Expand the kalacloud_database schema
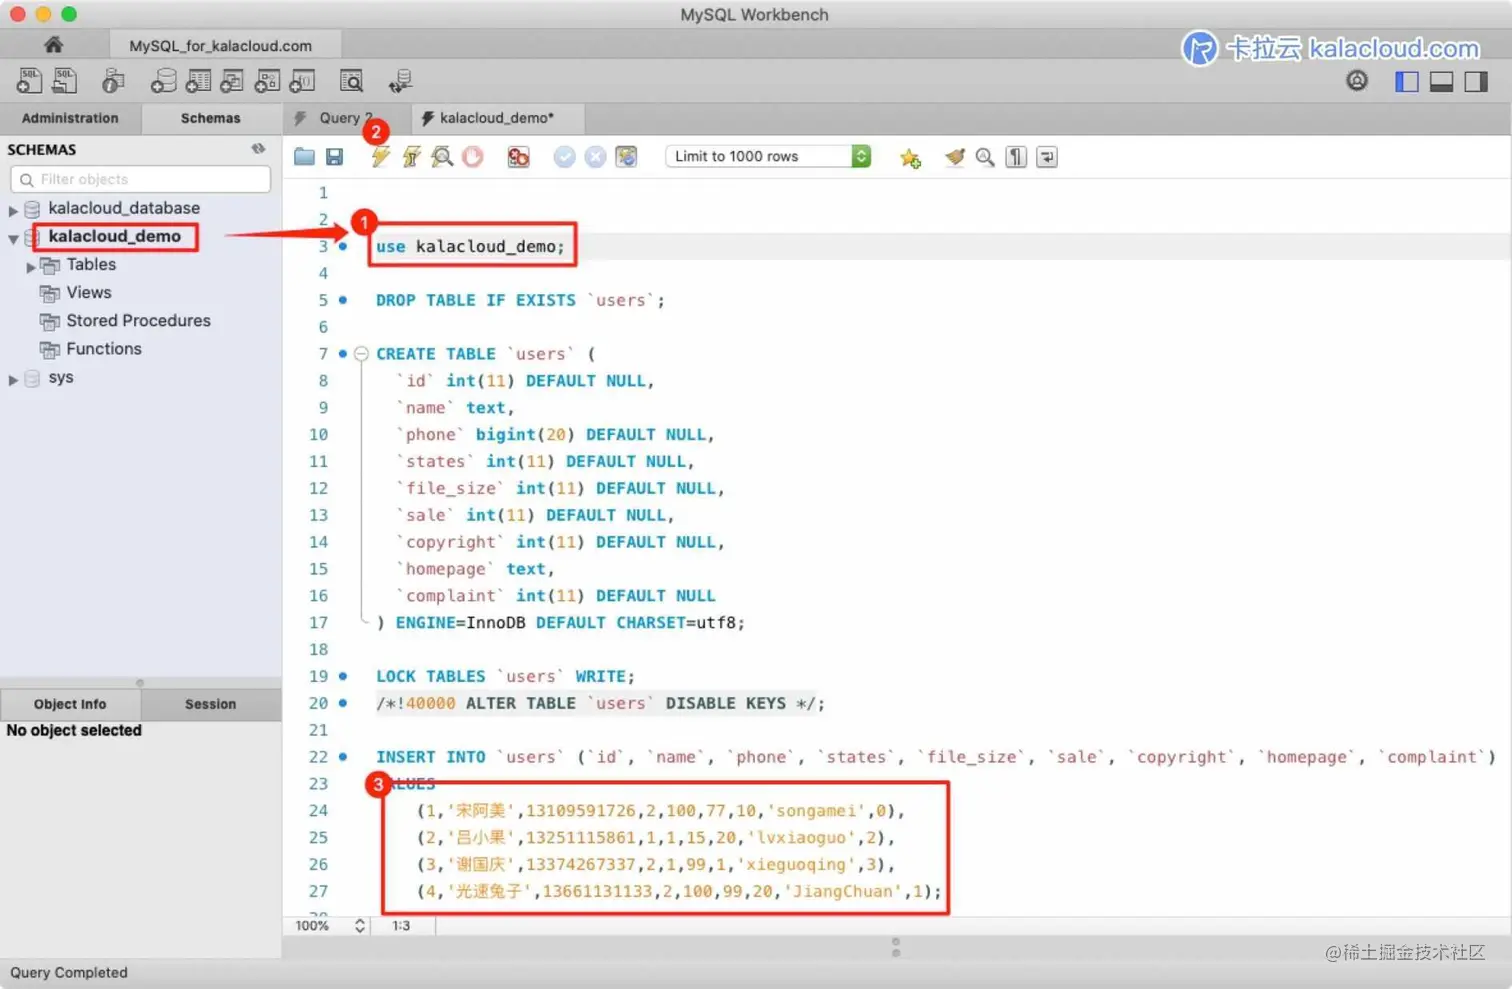Image resolution: width=1512 pixels, height=989 pixels. click(13, 210)
